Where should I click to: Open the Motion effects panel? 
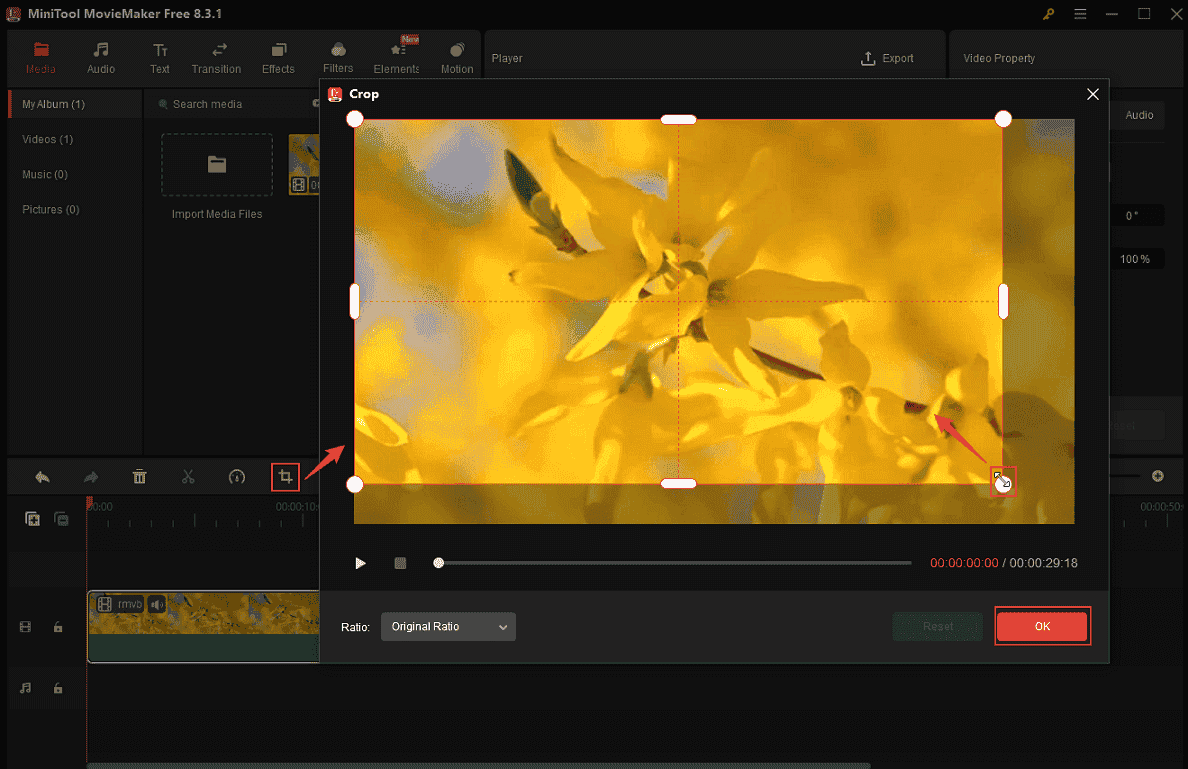click(x=456, y=57)
